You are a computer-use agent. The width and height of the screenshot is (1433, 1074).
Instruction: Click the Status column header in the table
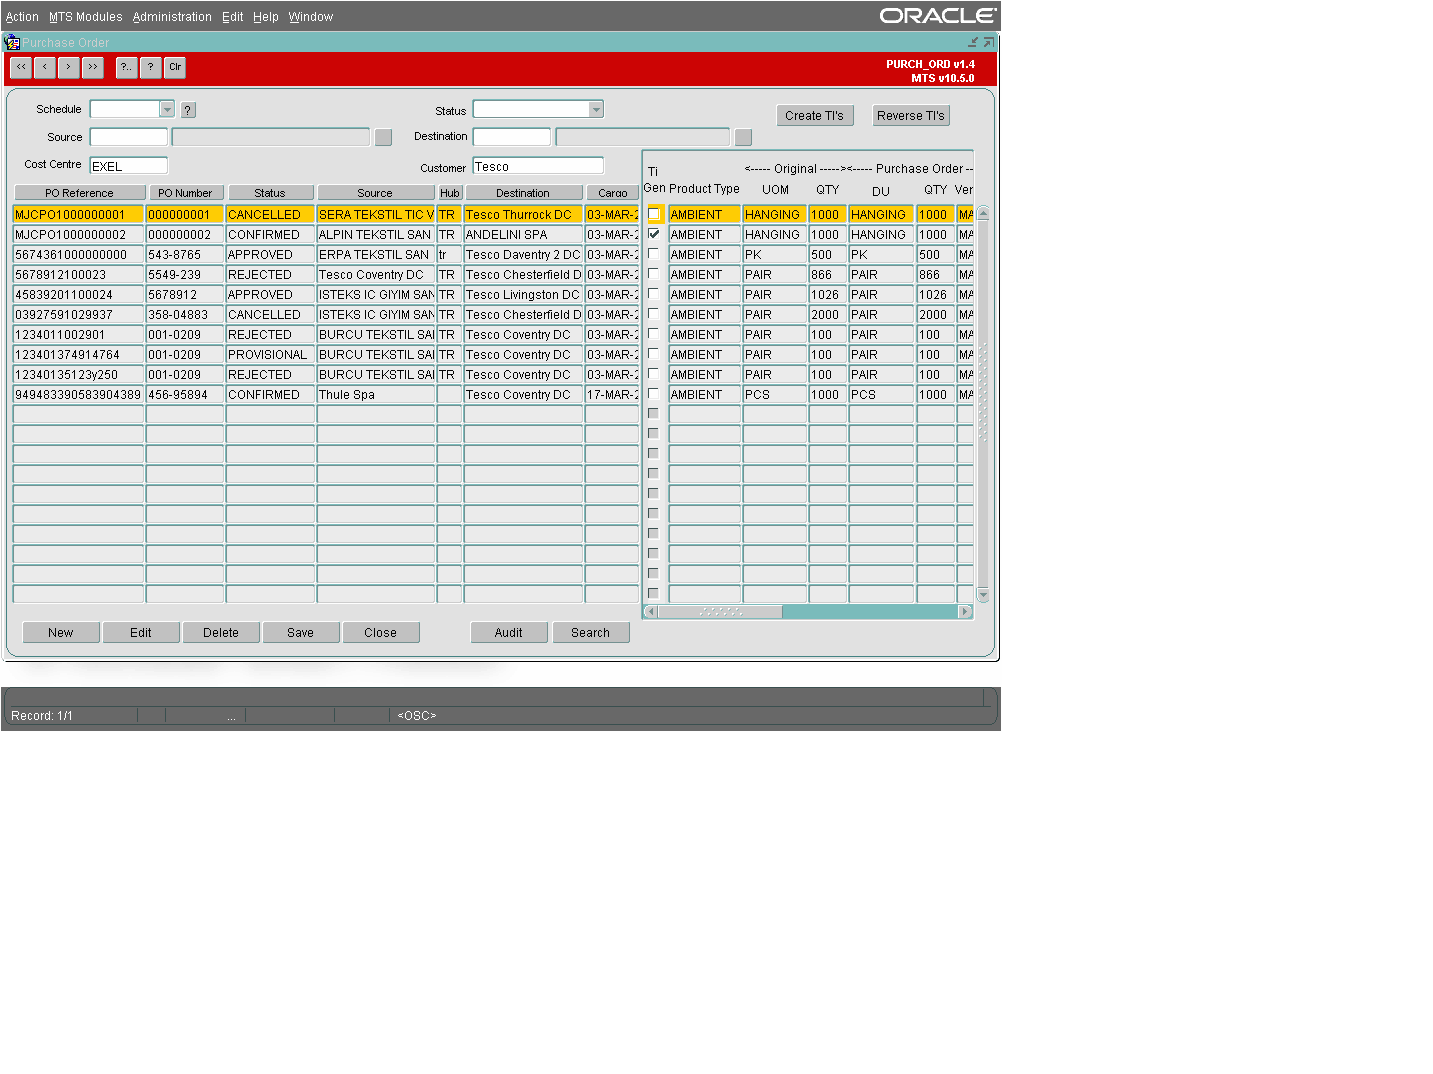point(270,193)
